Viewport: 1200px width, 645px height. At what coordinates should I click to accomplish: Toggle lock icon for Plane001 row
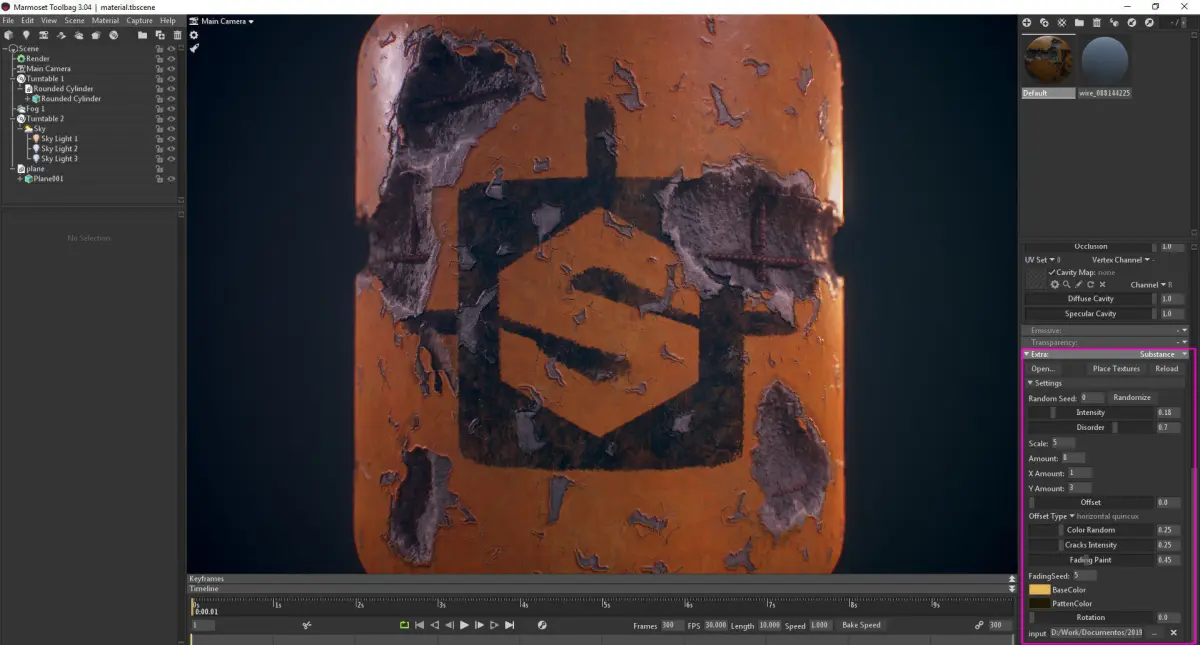[159, 179]
